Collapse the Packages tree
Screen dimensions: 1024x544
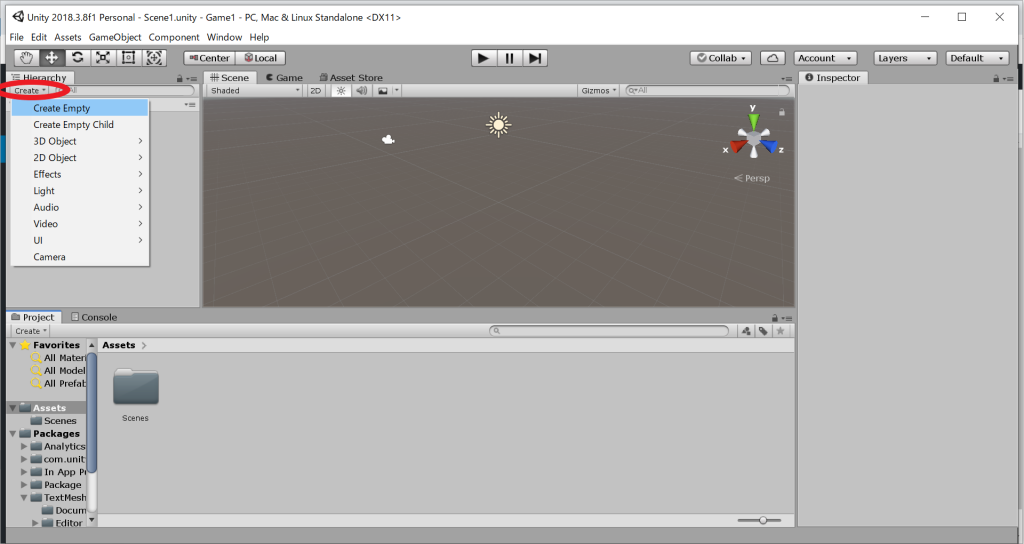pos(13,434)
